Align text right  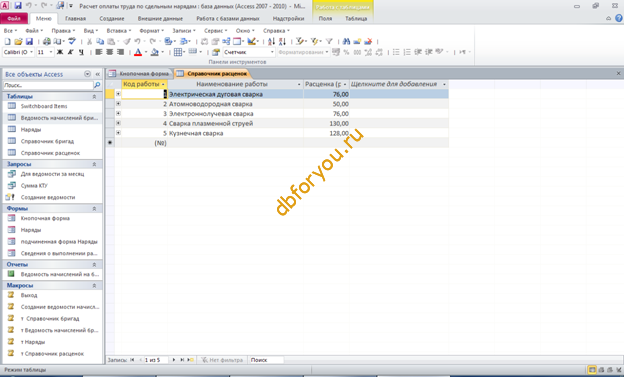pyautogui.click(x=120, y=52)
